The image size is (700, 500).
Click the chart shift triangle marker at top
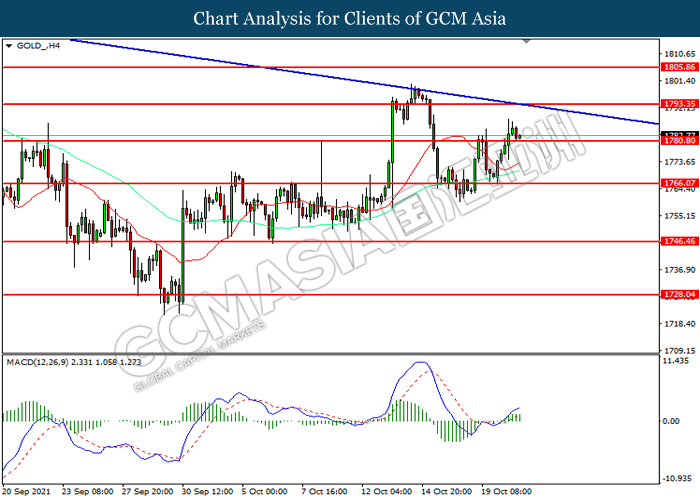coord(526,41)
